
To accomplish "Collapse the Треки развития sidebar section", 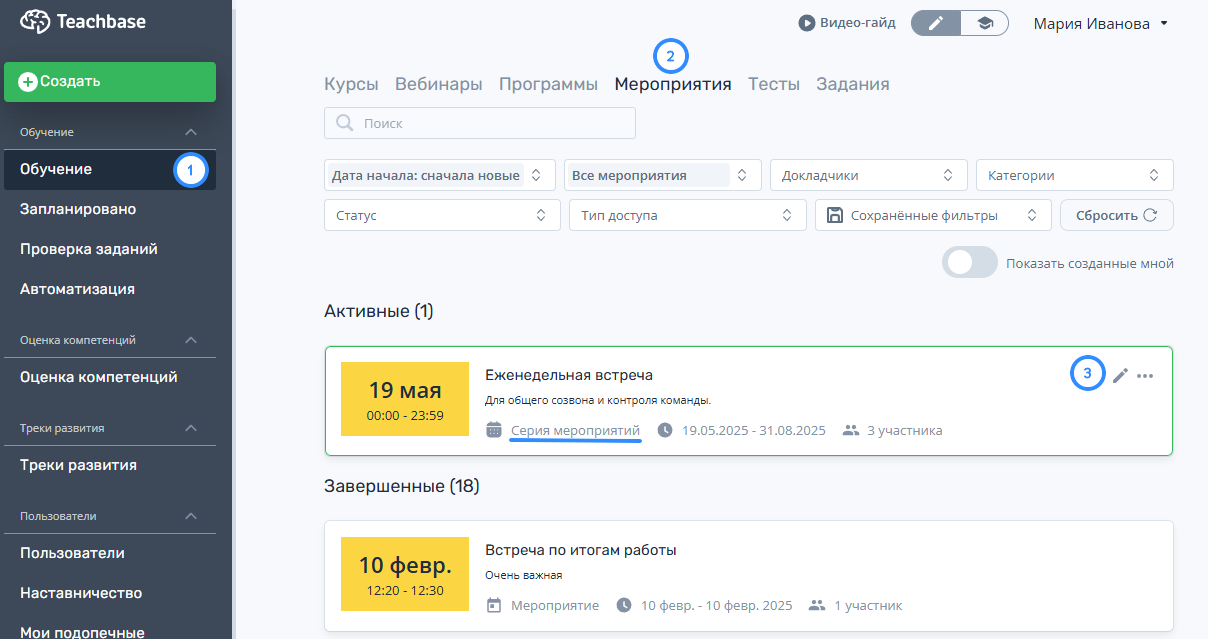I will point(191,428).
